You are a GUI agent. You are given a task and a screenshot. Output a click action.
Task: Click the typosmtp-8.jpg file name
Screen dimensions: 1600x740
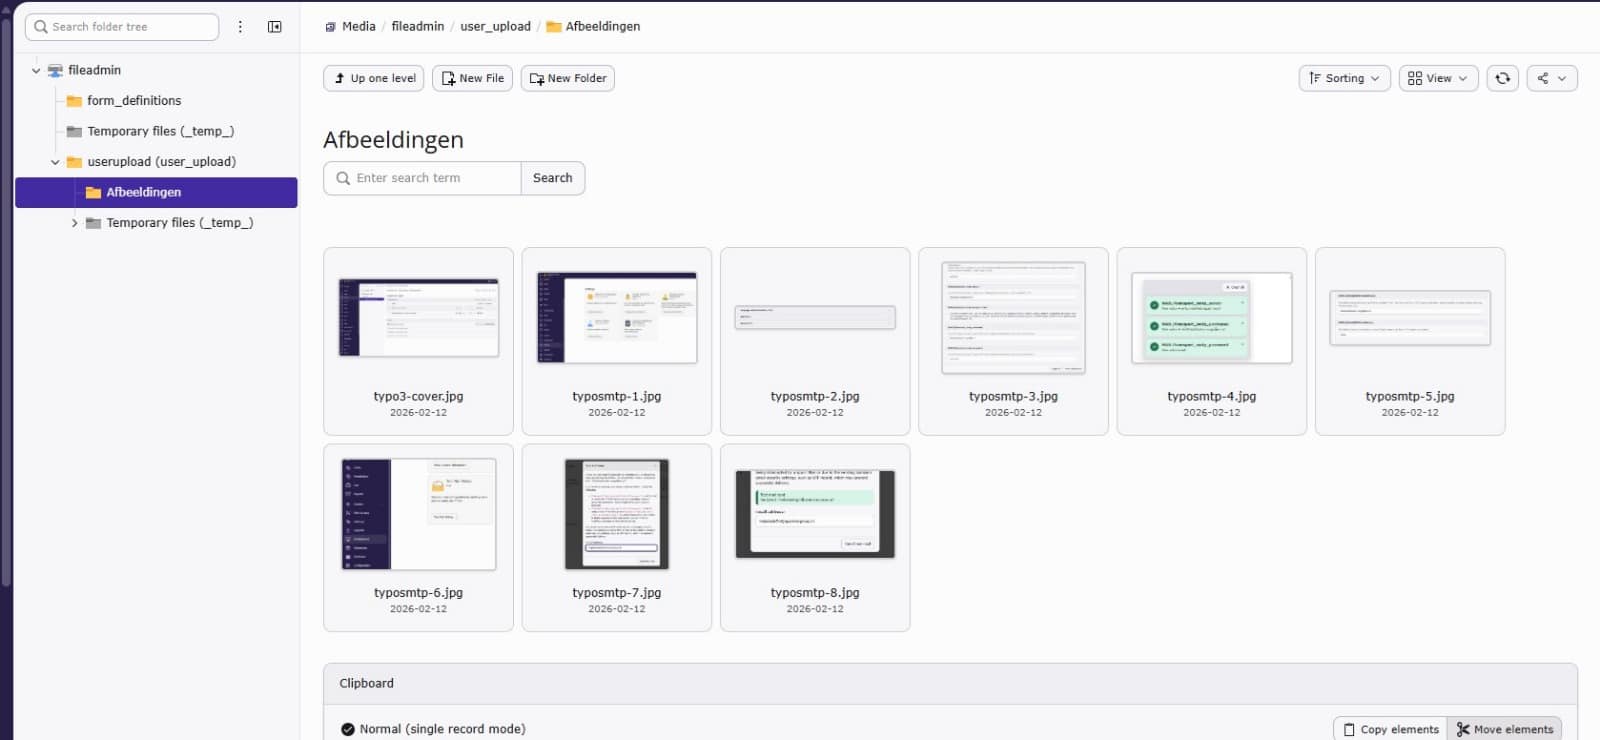(x=815, y=593)
